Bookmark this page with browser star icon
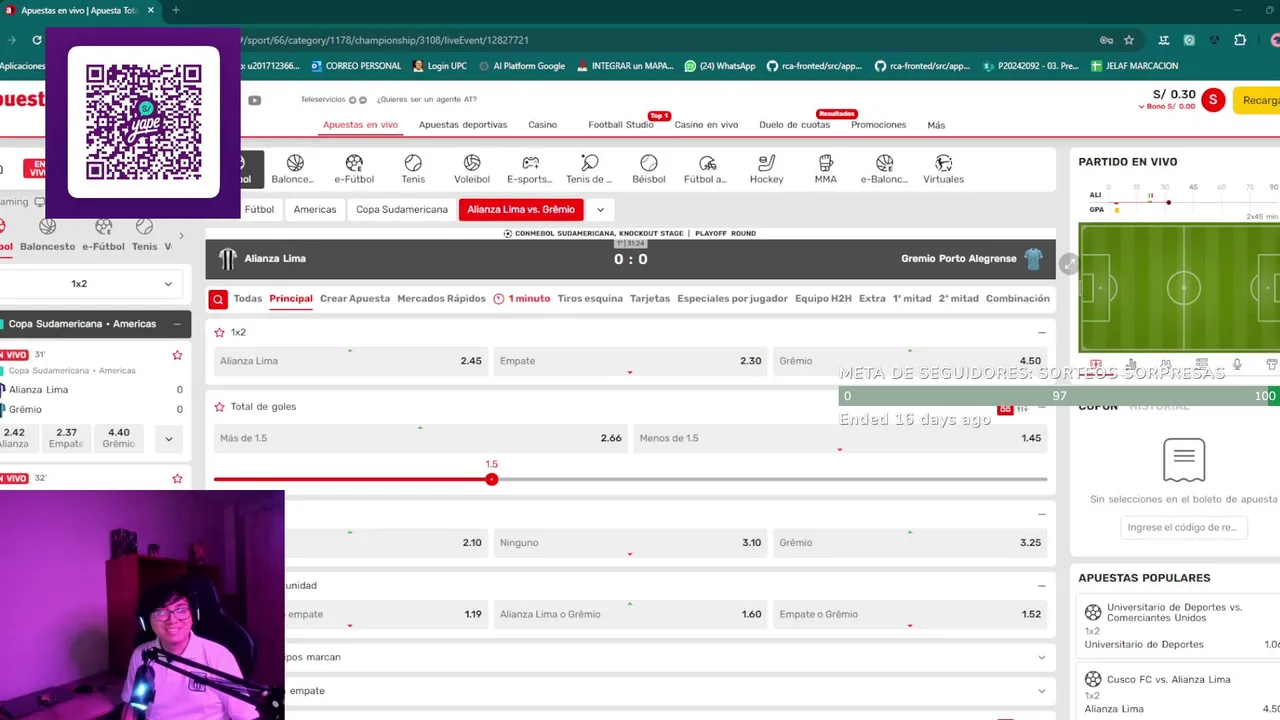 click(1129, 40)
